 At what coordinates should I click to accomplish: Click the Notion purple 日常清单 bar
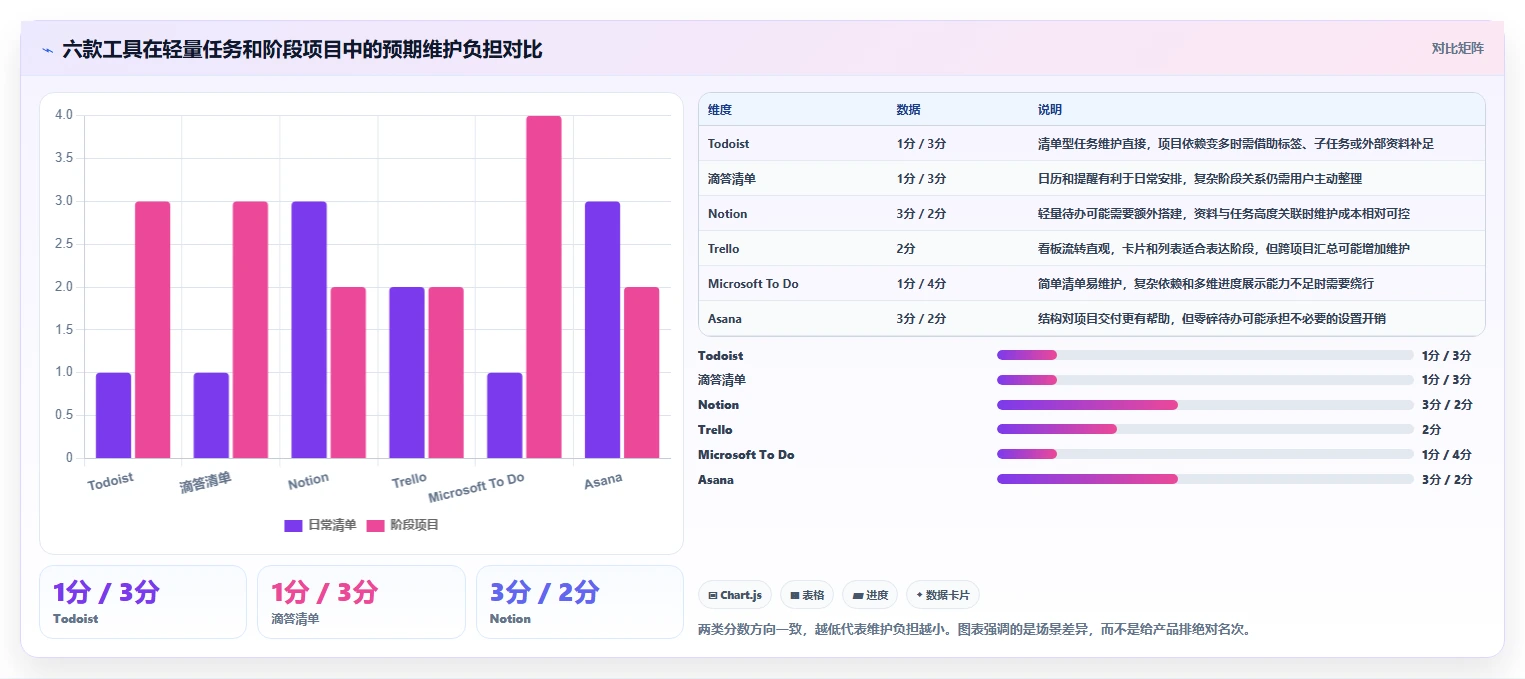click(309, 330)
